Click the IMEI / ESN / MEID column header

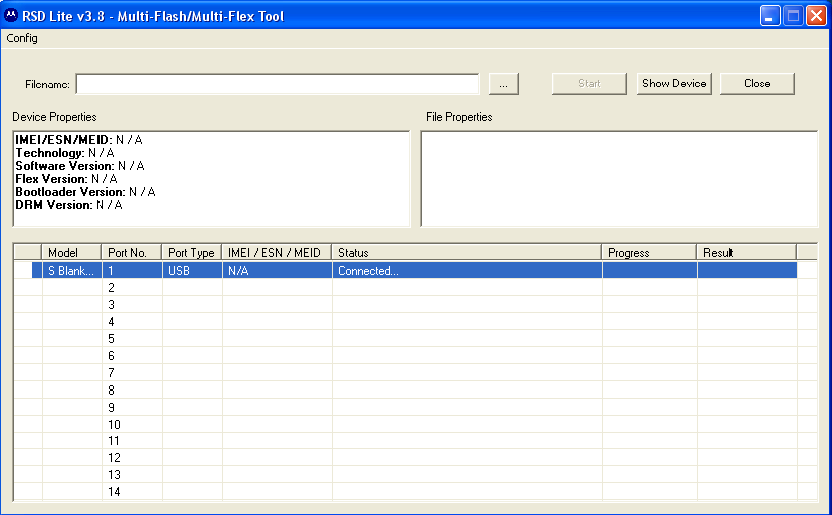276,252
